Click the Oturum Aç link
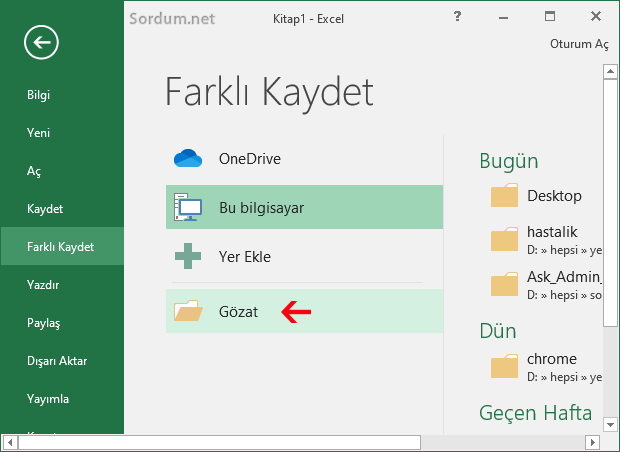 point(579,44)
